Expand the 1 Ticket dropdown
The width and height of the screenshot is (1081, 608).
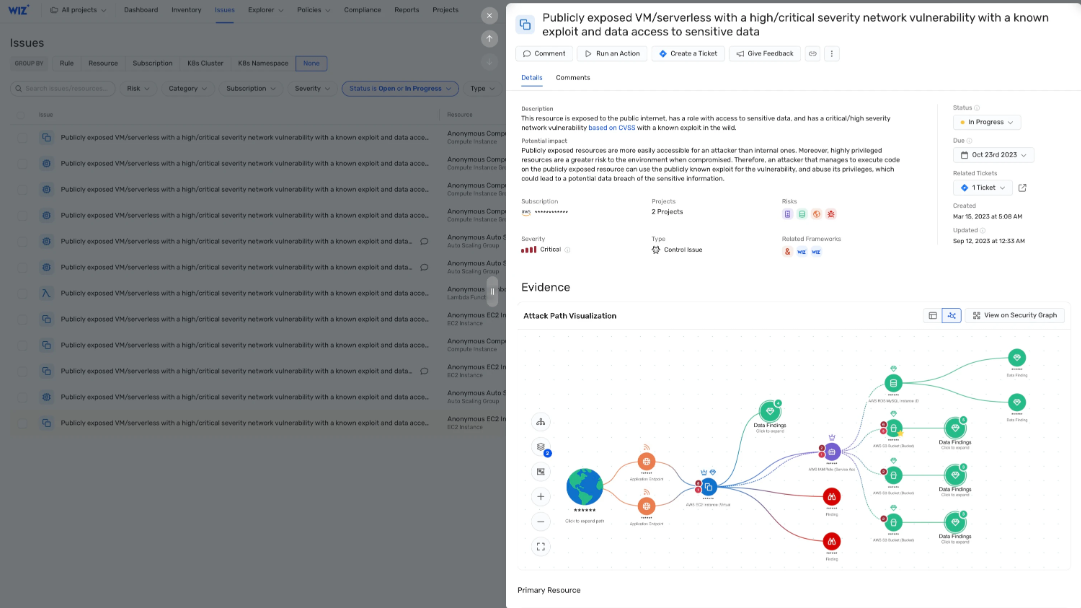click(x=983, y=187)
